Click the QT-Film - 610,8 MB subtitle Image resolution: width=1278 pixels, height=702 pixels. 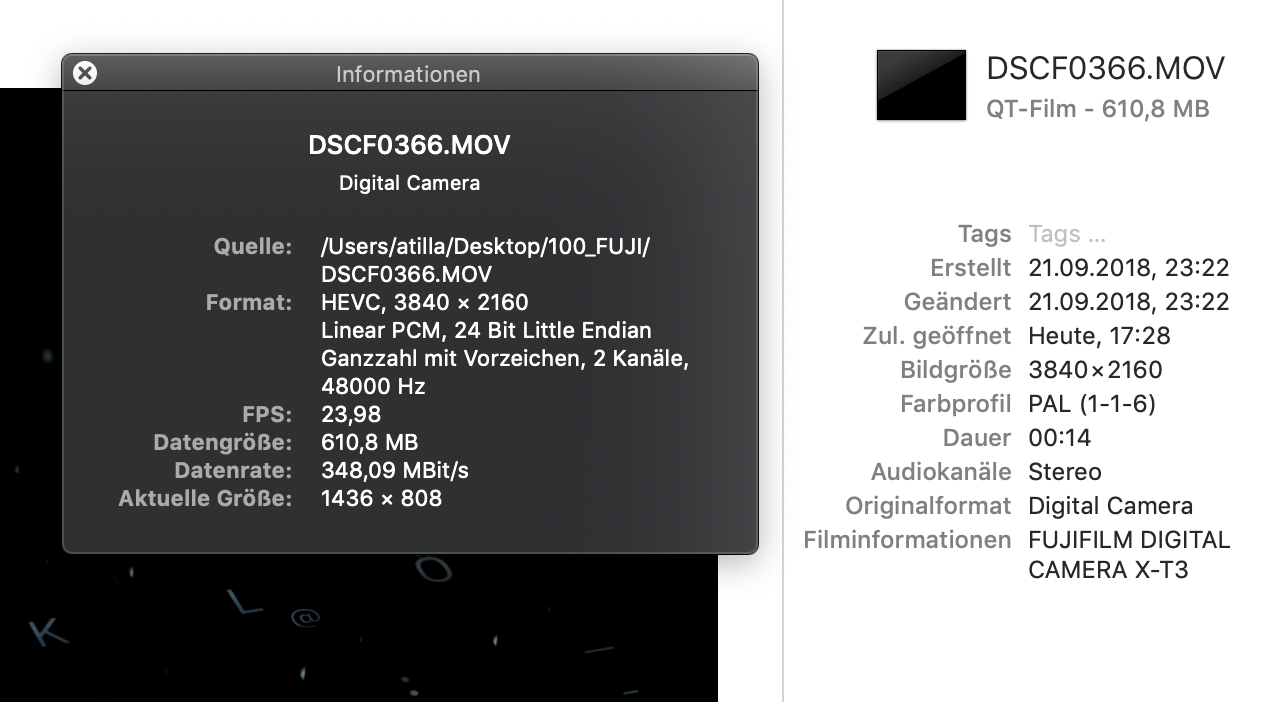tap(1097, 109)
